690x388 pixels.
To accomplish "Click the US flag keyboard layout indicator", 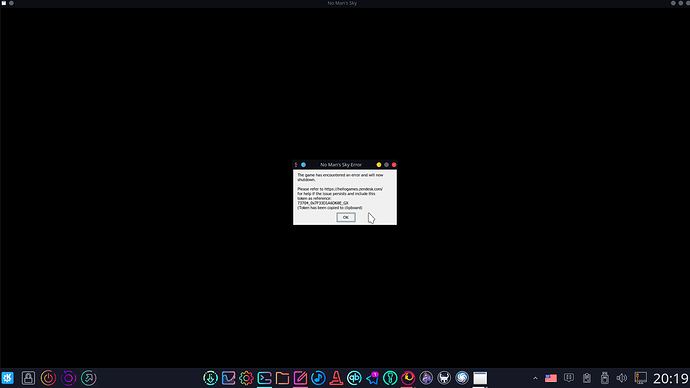I will click(x=551, y=378).
